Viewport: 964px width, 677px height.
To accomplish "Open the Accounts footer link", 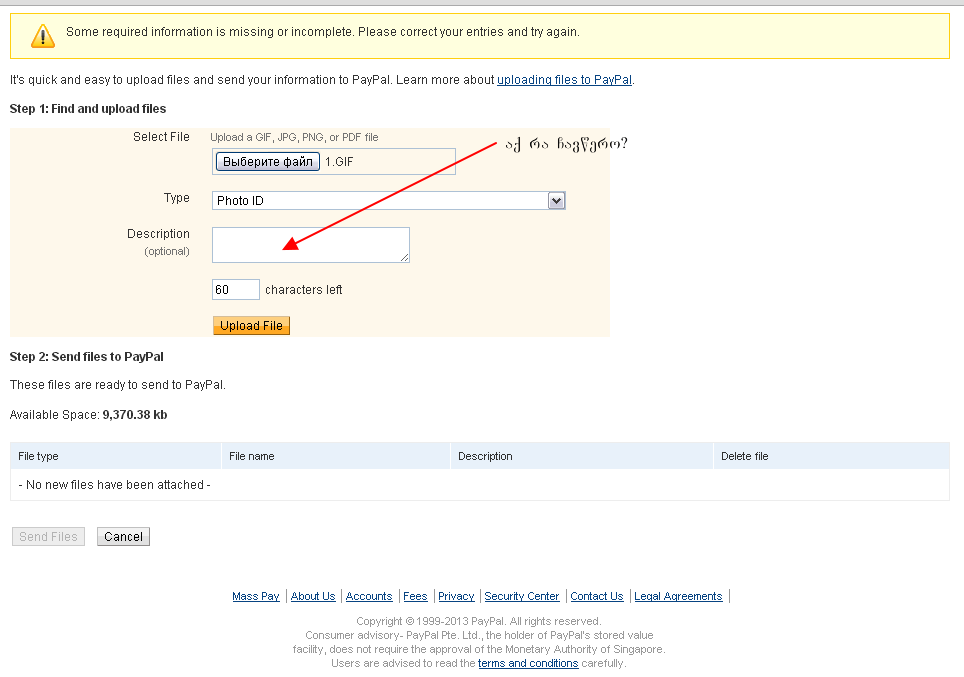I will pyautogui.click(x=369, y=596).
